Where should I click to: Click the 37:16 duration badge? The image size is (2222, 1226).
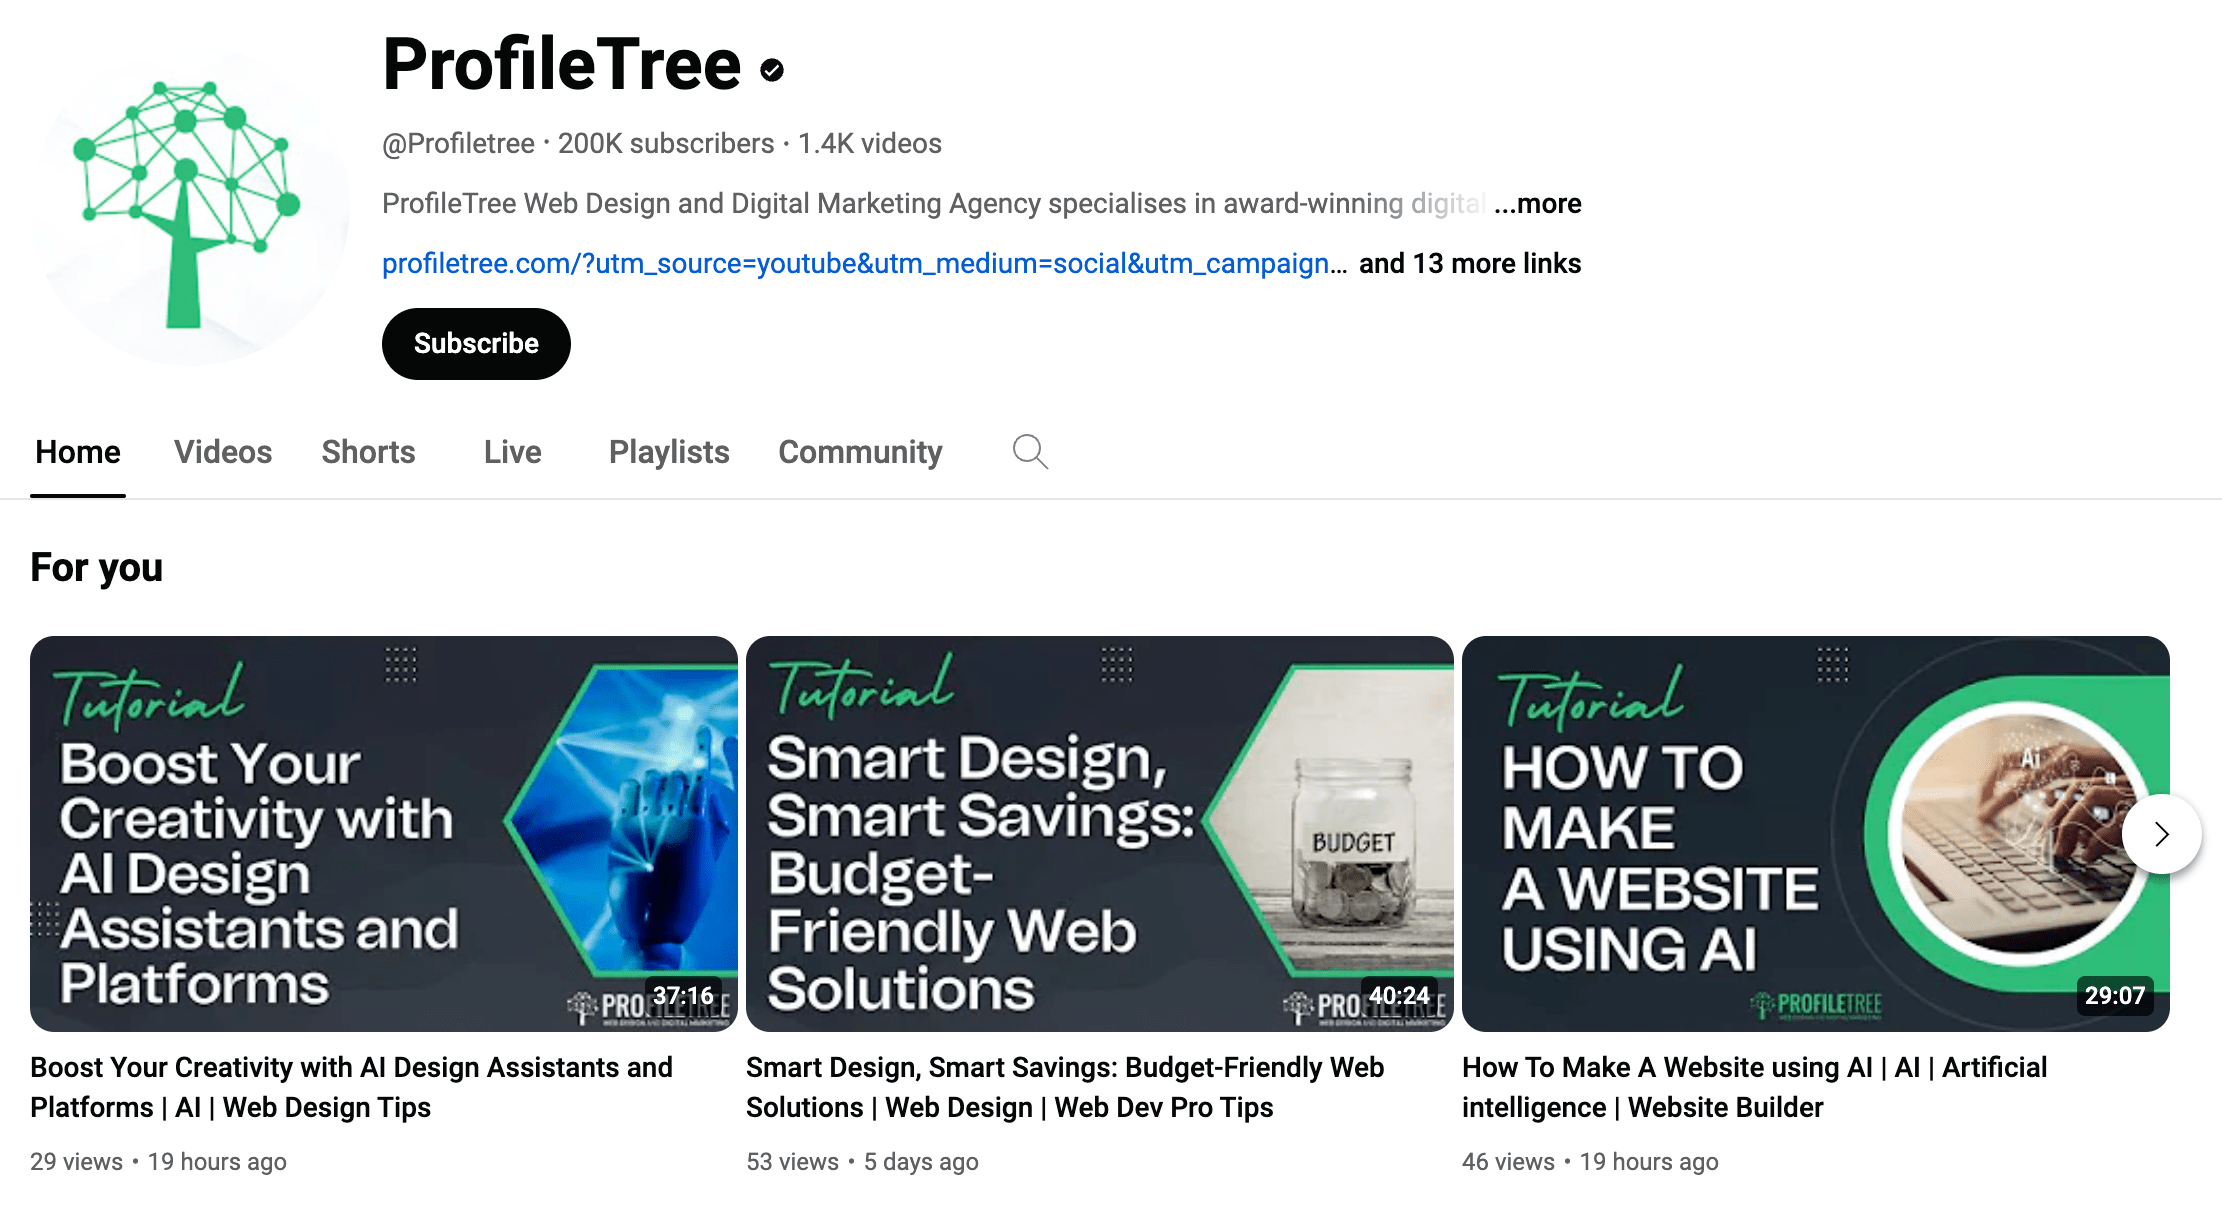tap(684, 995)
